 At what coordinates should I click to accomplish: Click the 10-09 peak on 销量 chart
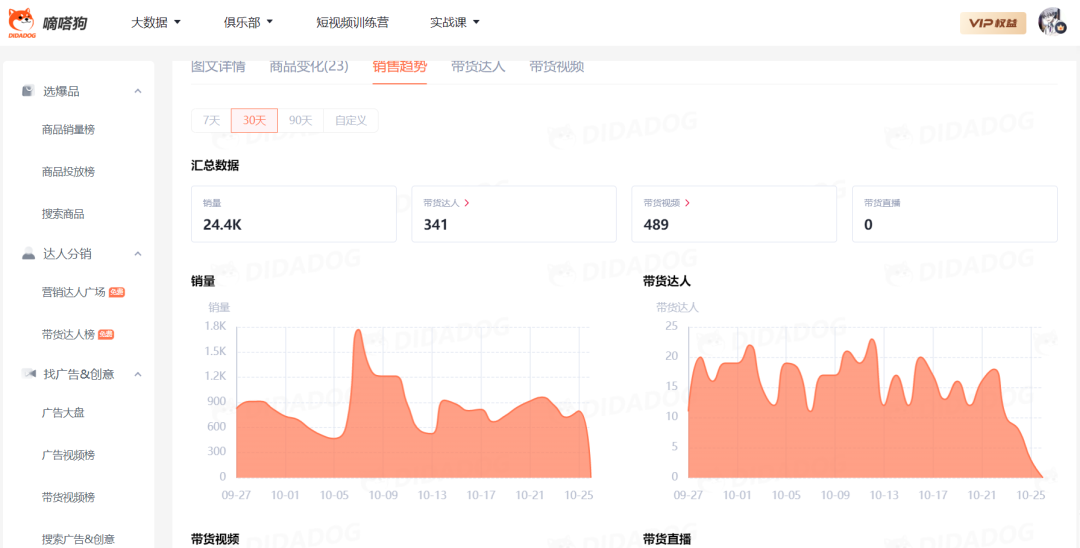359,331
